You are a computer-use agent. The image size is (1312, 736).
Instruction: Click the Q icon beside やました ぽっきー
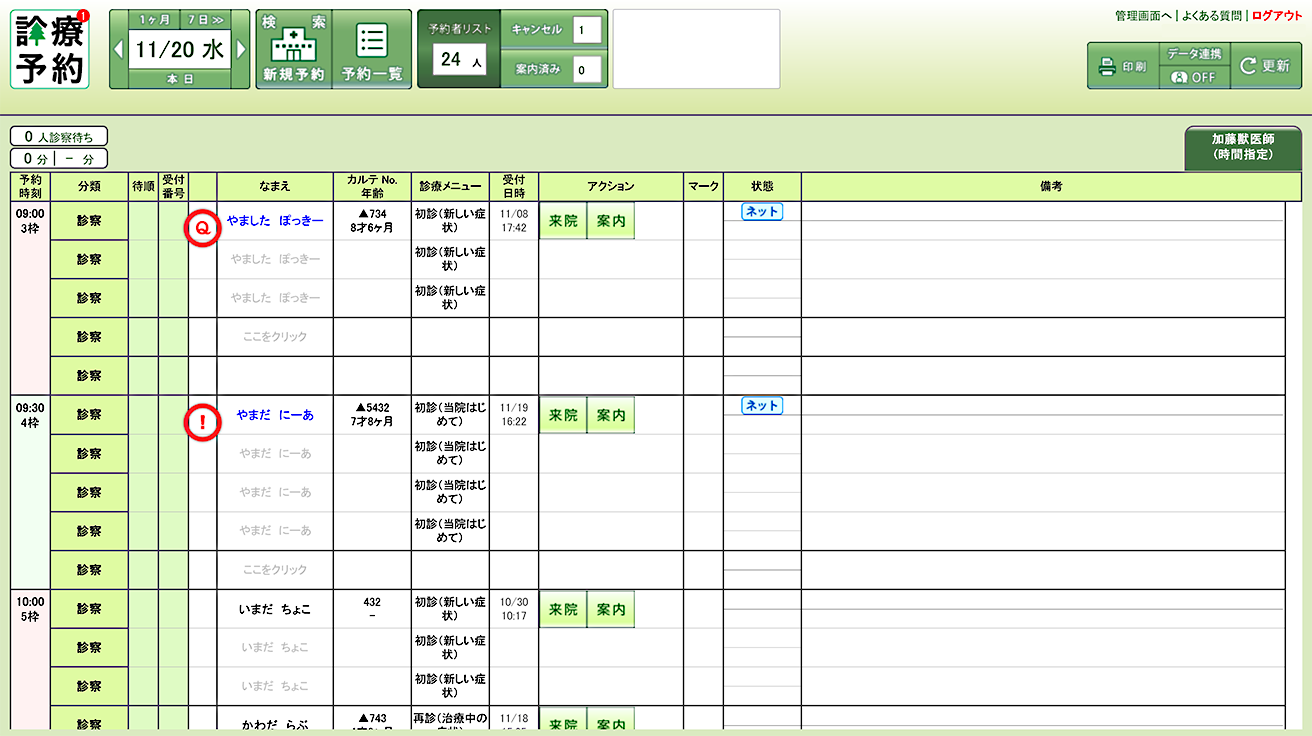pos(202,229)
